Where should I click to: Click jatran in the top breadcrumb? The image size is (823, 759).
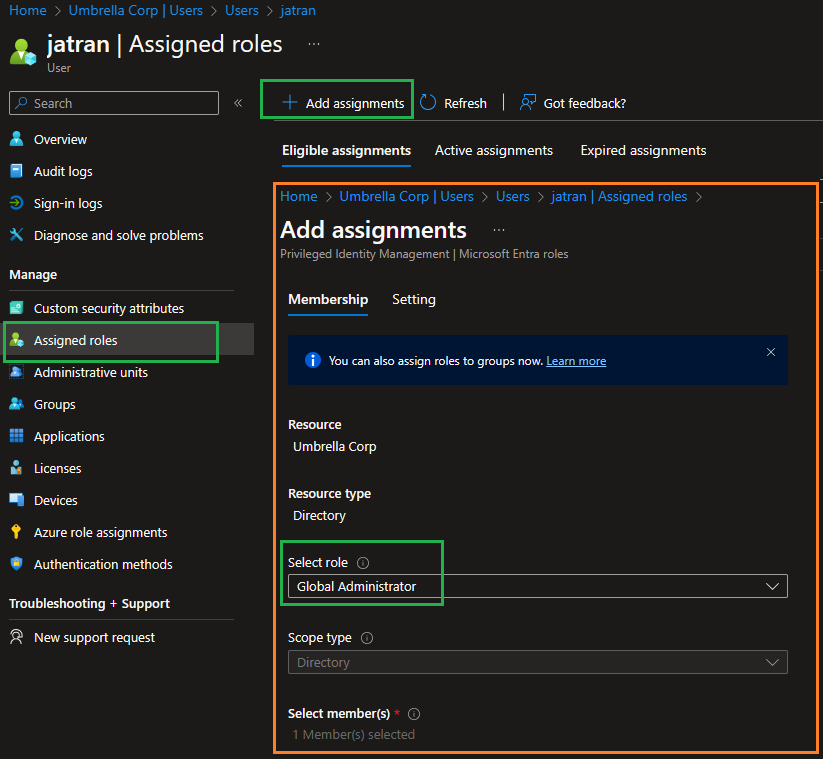[x=298, y=10]
